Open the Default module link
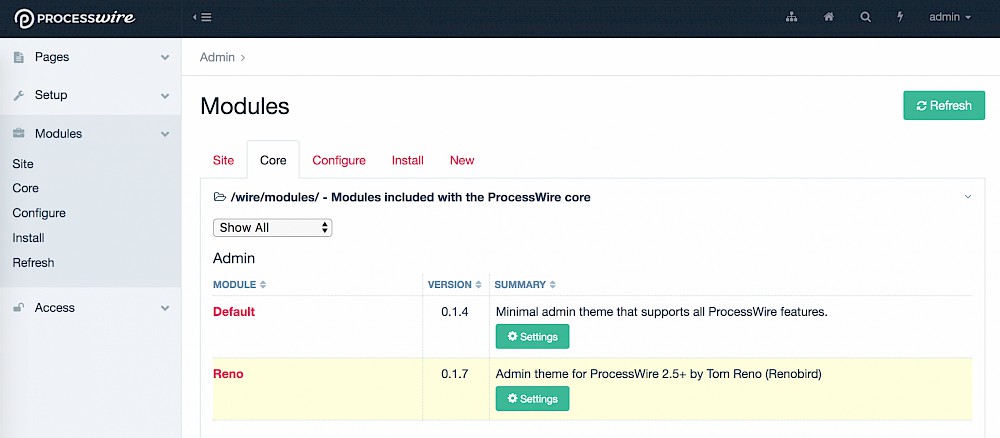1000x438 pixels. pos(234,312)
